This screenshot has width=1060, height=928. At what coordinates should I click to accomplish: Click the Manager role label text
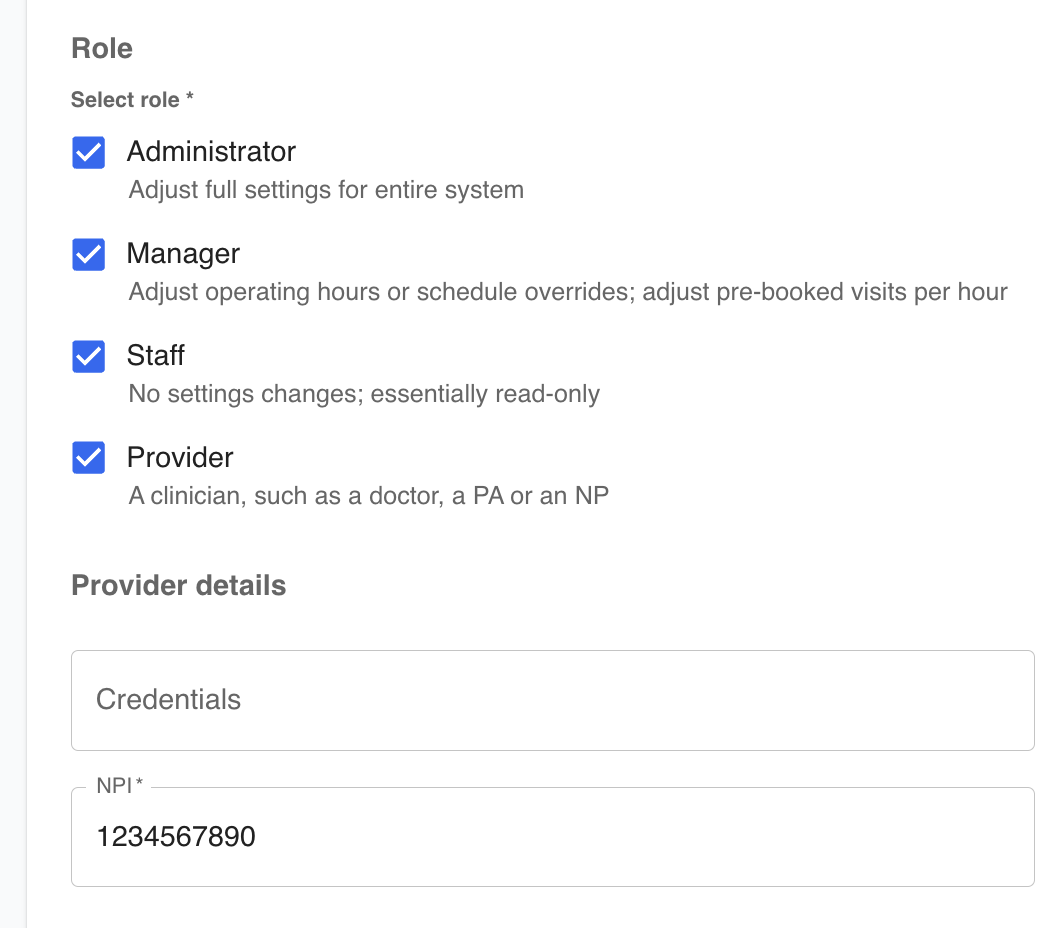coord(183,254)
